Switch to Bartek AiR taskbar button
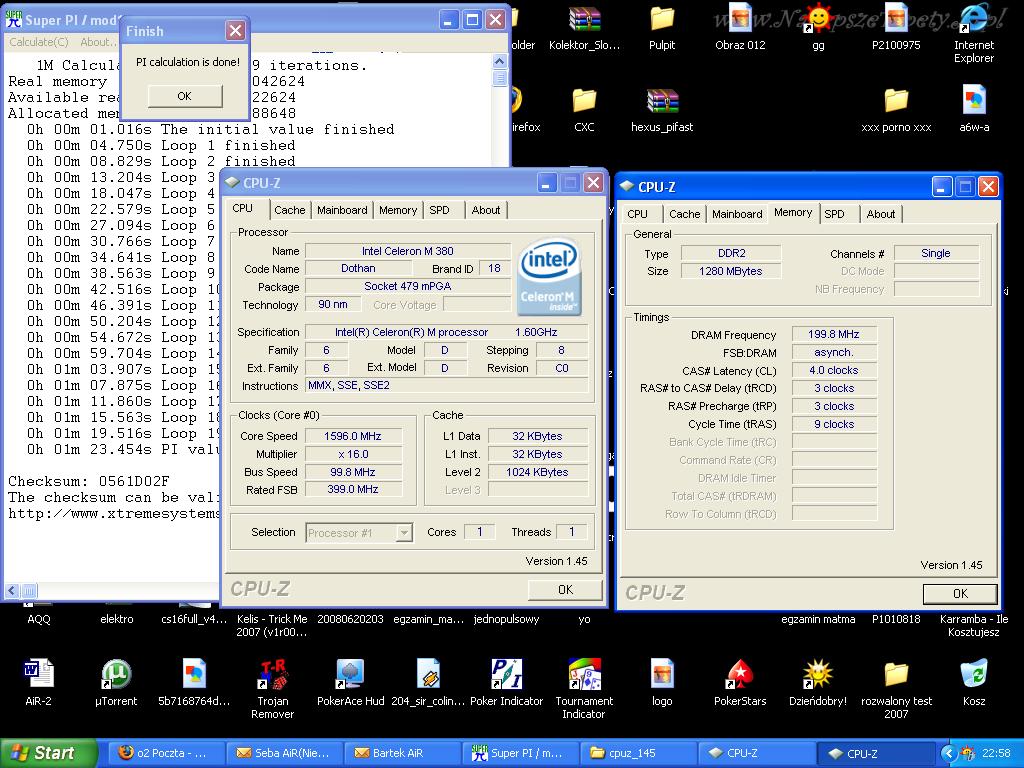 tap(402, 753)
